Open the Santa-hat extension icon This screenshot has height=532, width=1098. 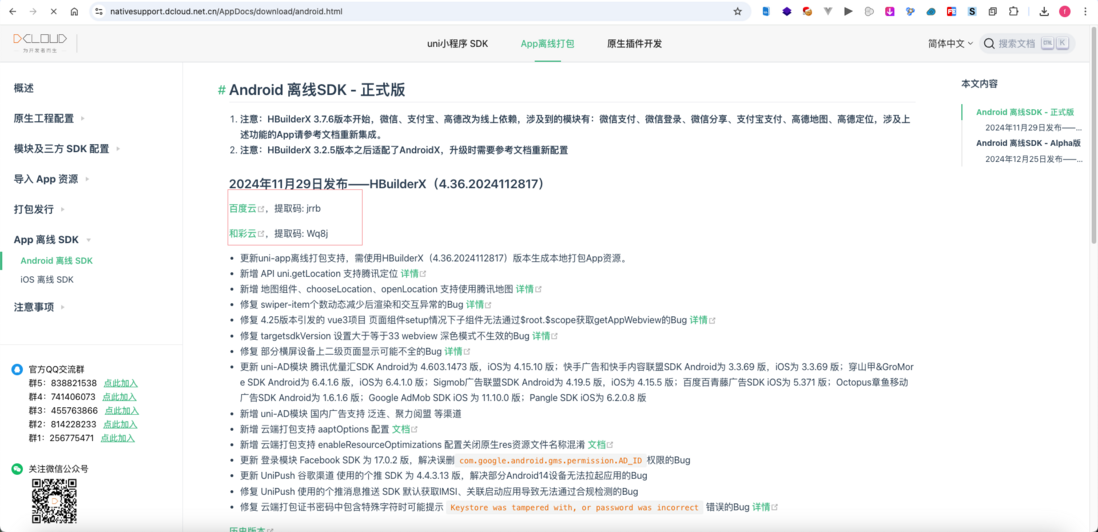point(807,12)
